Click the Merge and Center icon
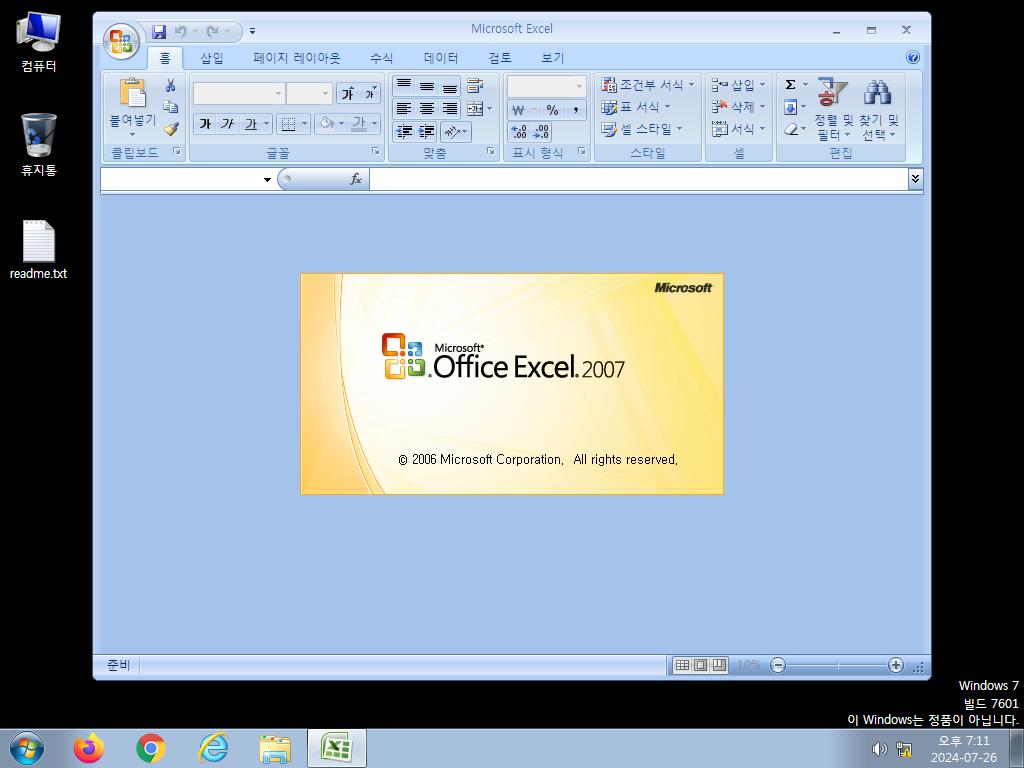 coord(475,108)
